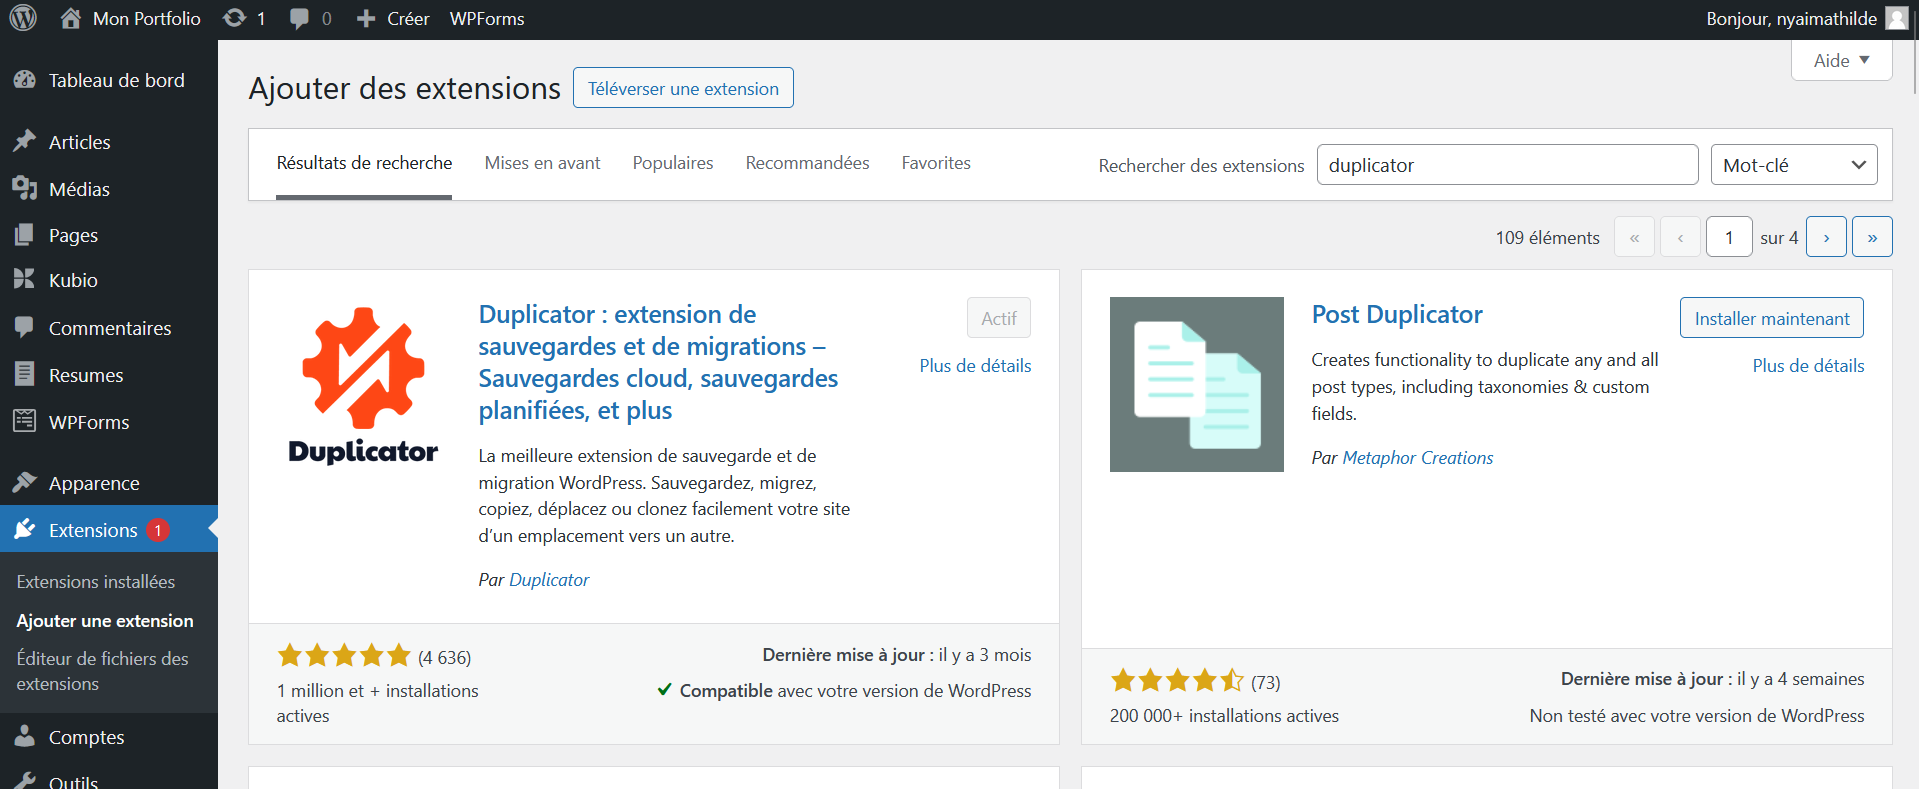Click Téléverser une extension button

(683, 88)
